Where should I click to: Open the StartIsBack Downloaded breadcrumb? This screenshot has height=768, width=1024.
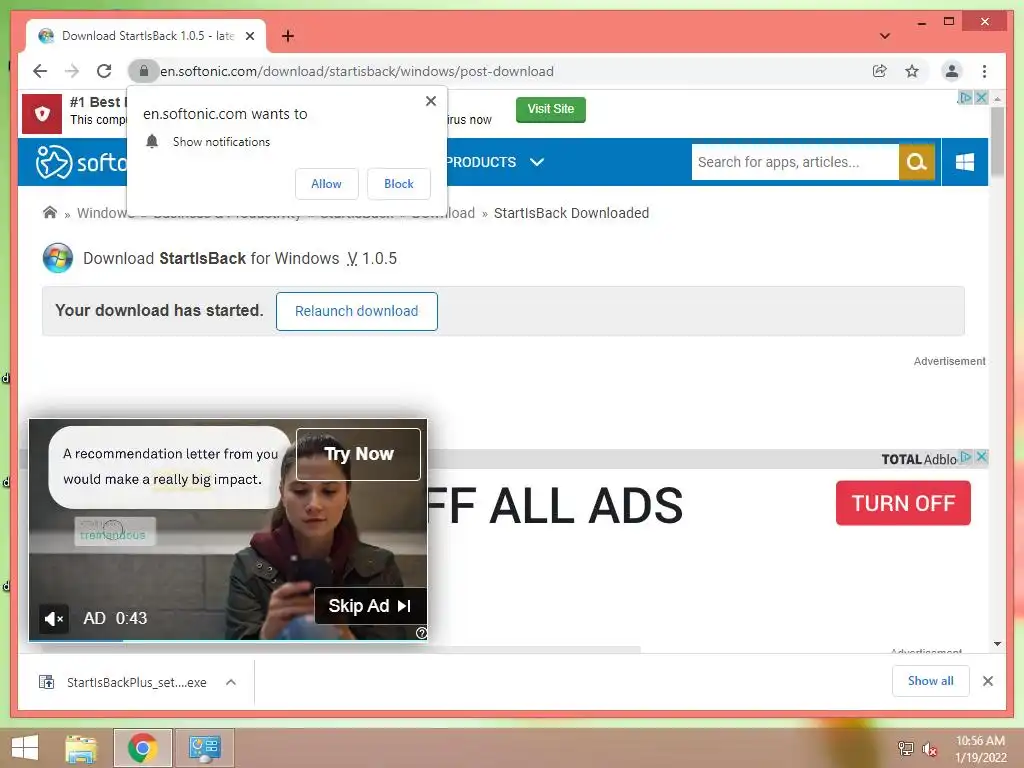(x=571, y=213)
